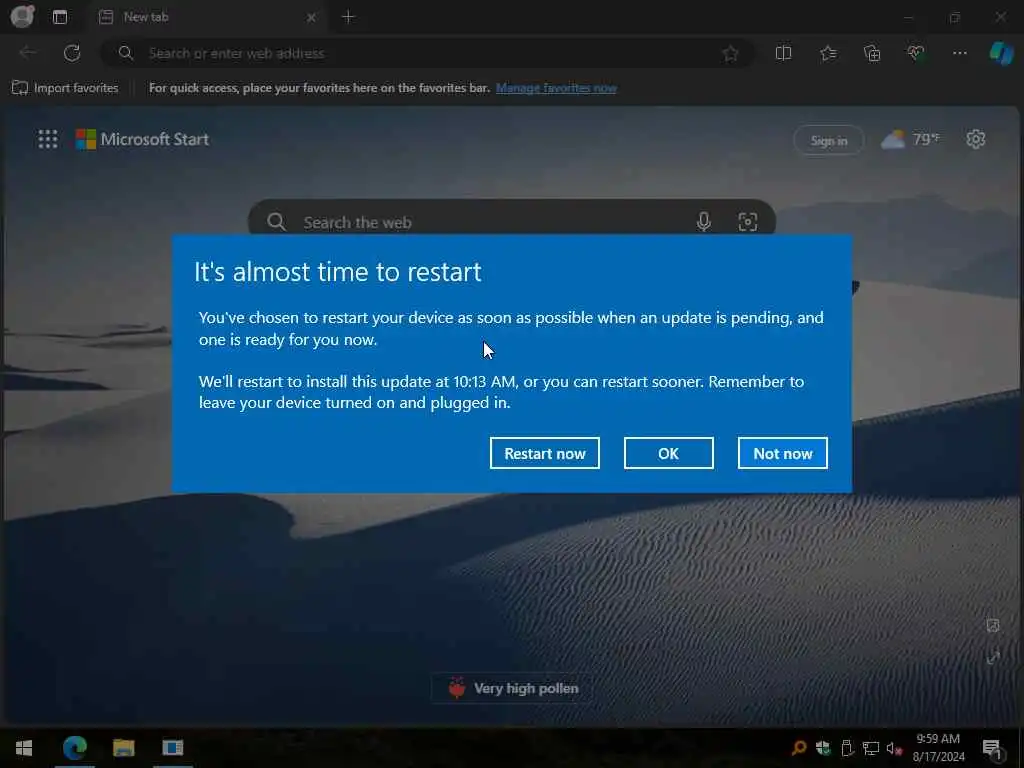Click the search magnifier tray icon
The width and height of the screenshot is (1024, 768).
799,748
